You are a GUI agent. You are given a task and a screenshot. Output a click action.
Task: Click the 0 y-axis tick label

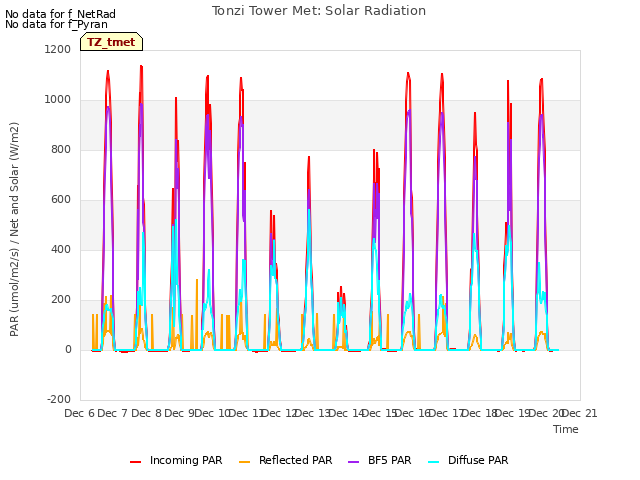tap(68, 349)
